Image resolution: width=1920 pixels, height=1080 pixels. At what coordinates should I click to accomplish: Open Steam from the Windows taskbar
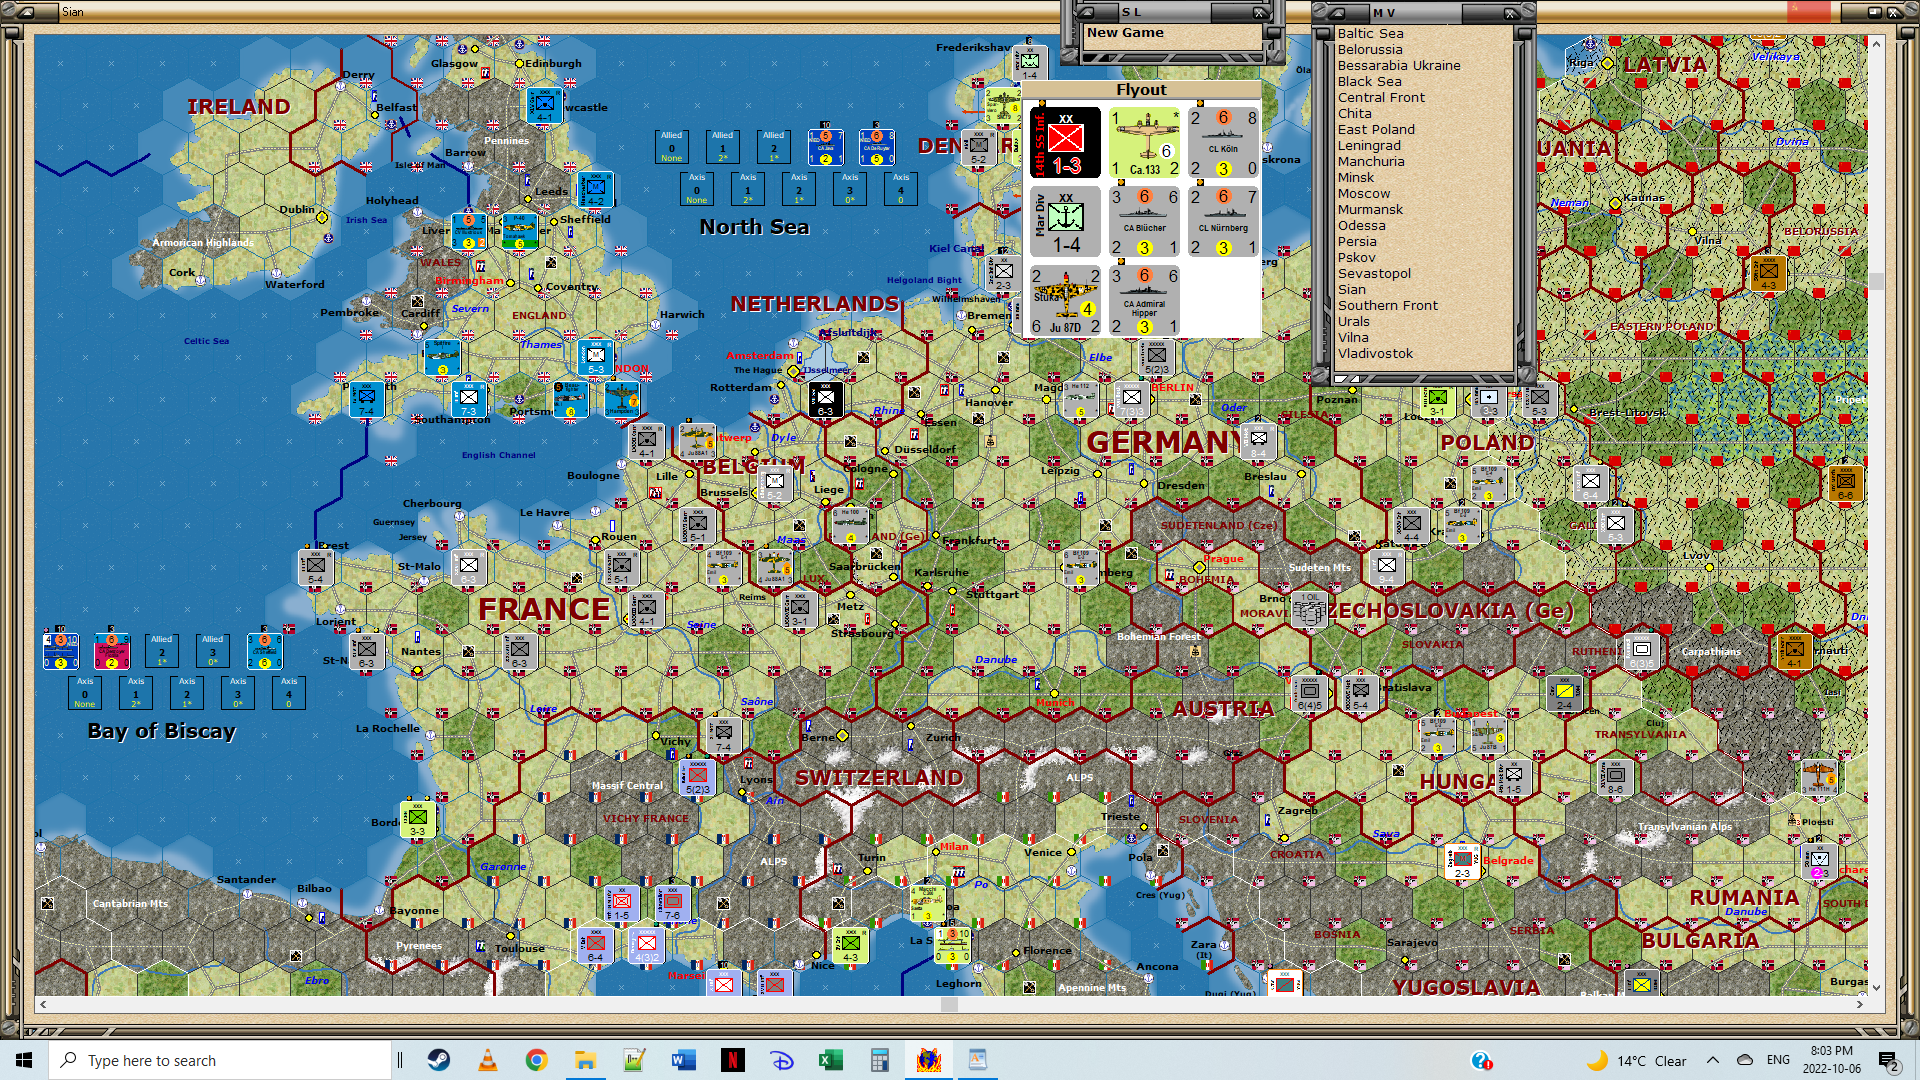pyautogui.click(x=438, y=1060)
